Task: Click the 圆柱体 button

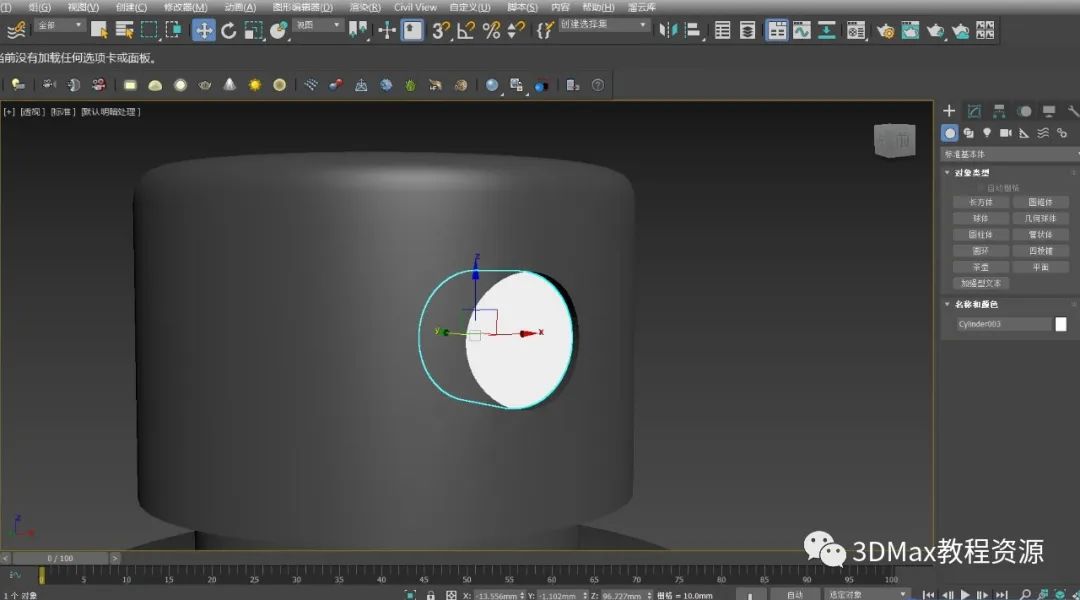Action: [980, 235]
